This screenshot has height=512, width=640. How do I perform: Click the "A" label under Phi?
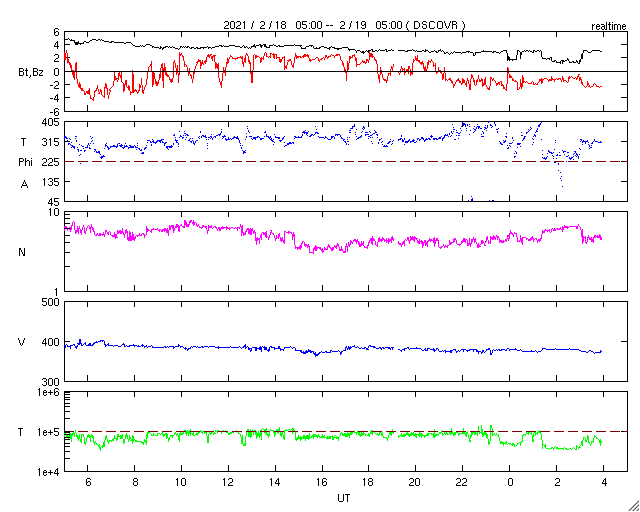[24, 185]
